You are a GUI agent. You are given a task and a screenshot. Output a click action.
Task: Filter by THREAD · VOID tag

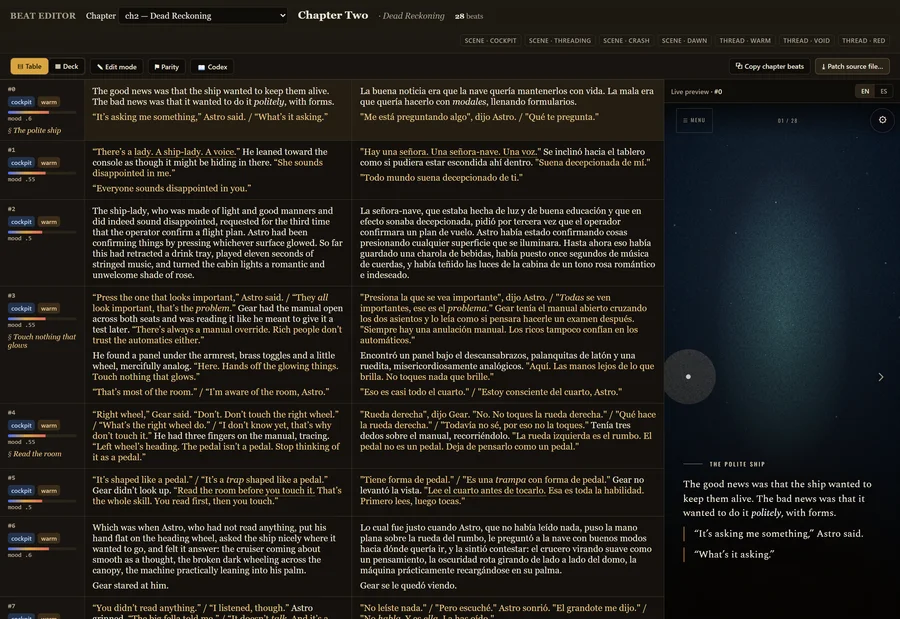(x=806, y=41)
